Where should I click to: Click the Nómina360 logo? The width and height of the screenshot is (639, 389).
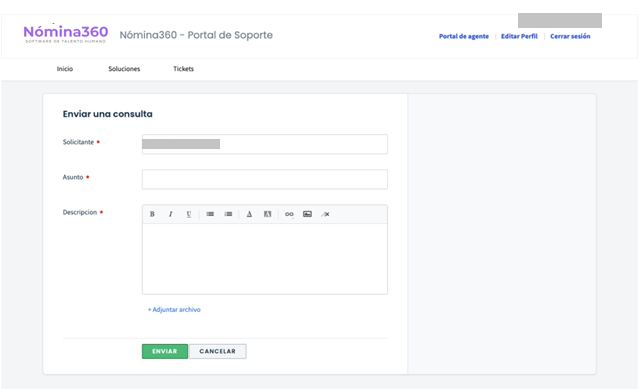(66, 34)
